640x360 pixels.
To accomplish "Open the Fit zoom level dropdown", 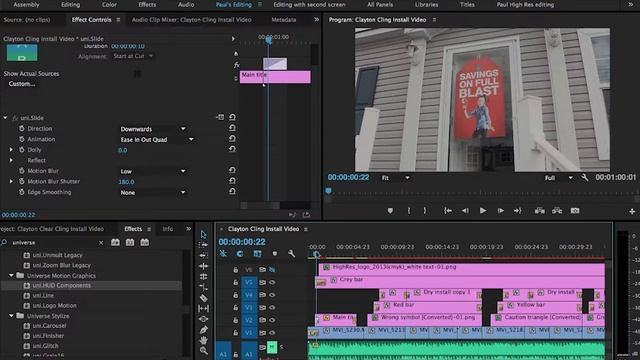I will pos(395,178).
